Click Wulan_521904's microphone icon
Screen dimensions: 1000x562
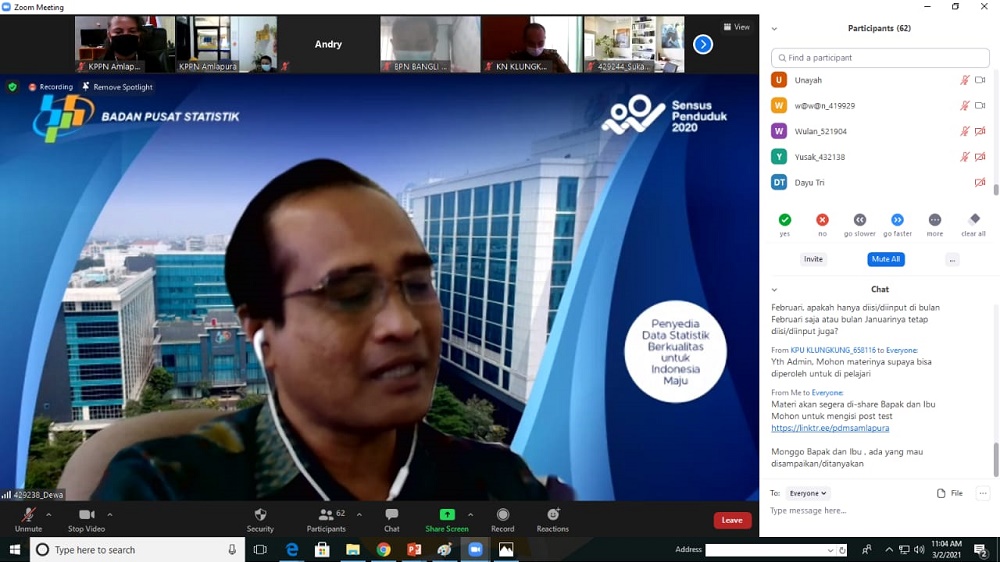(965, 131)
